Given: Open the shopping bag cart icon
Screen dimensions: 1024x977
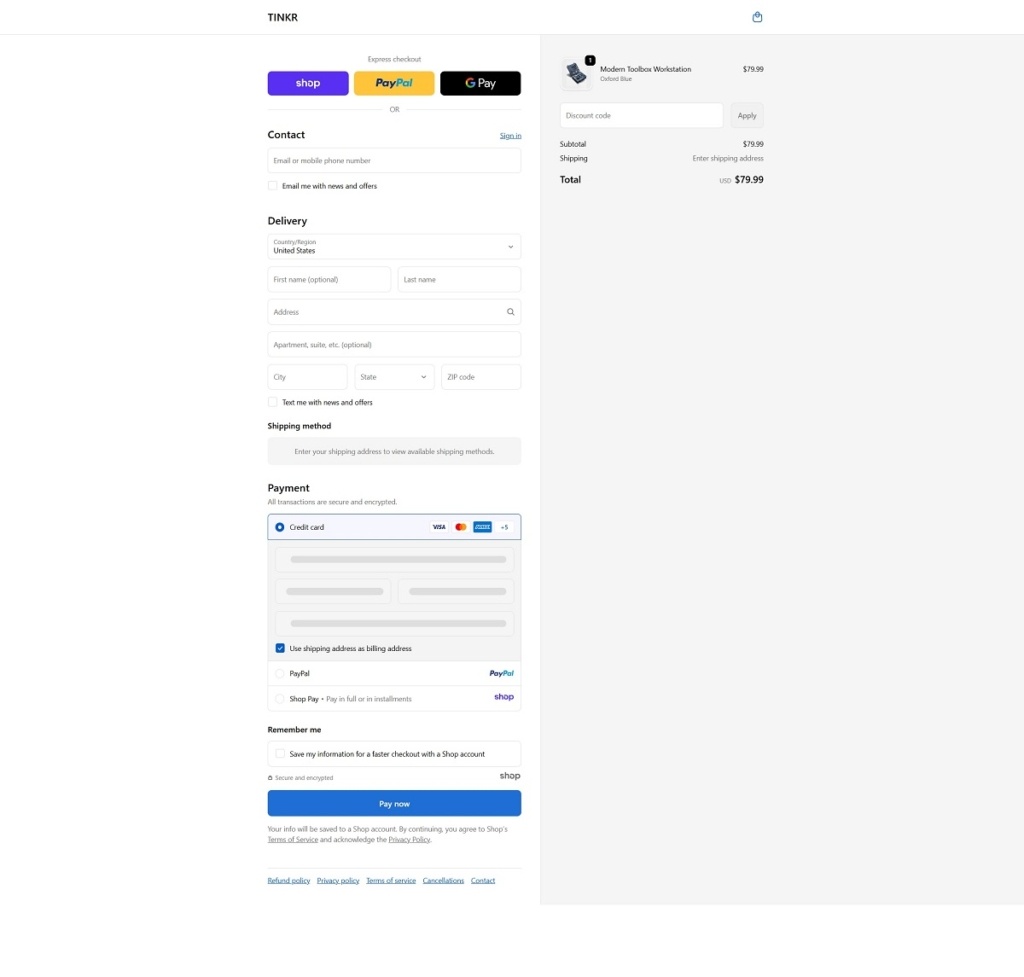Looking at the screenshot, I should tap(757, 17).
